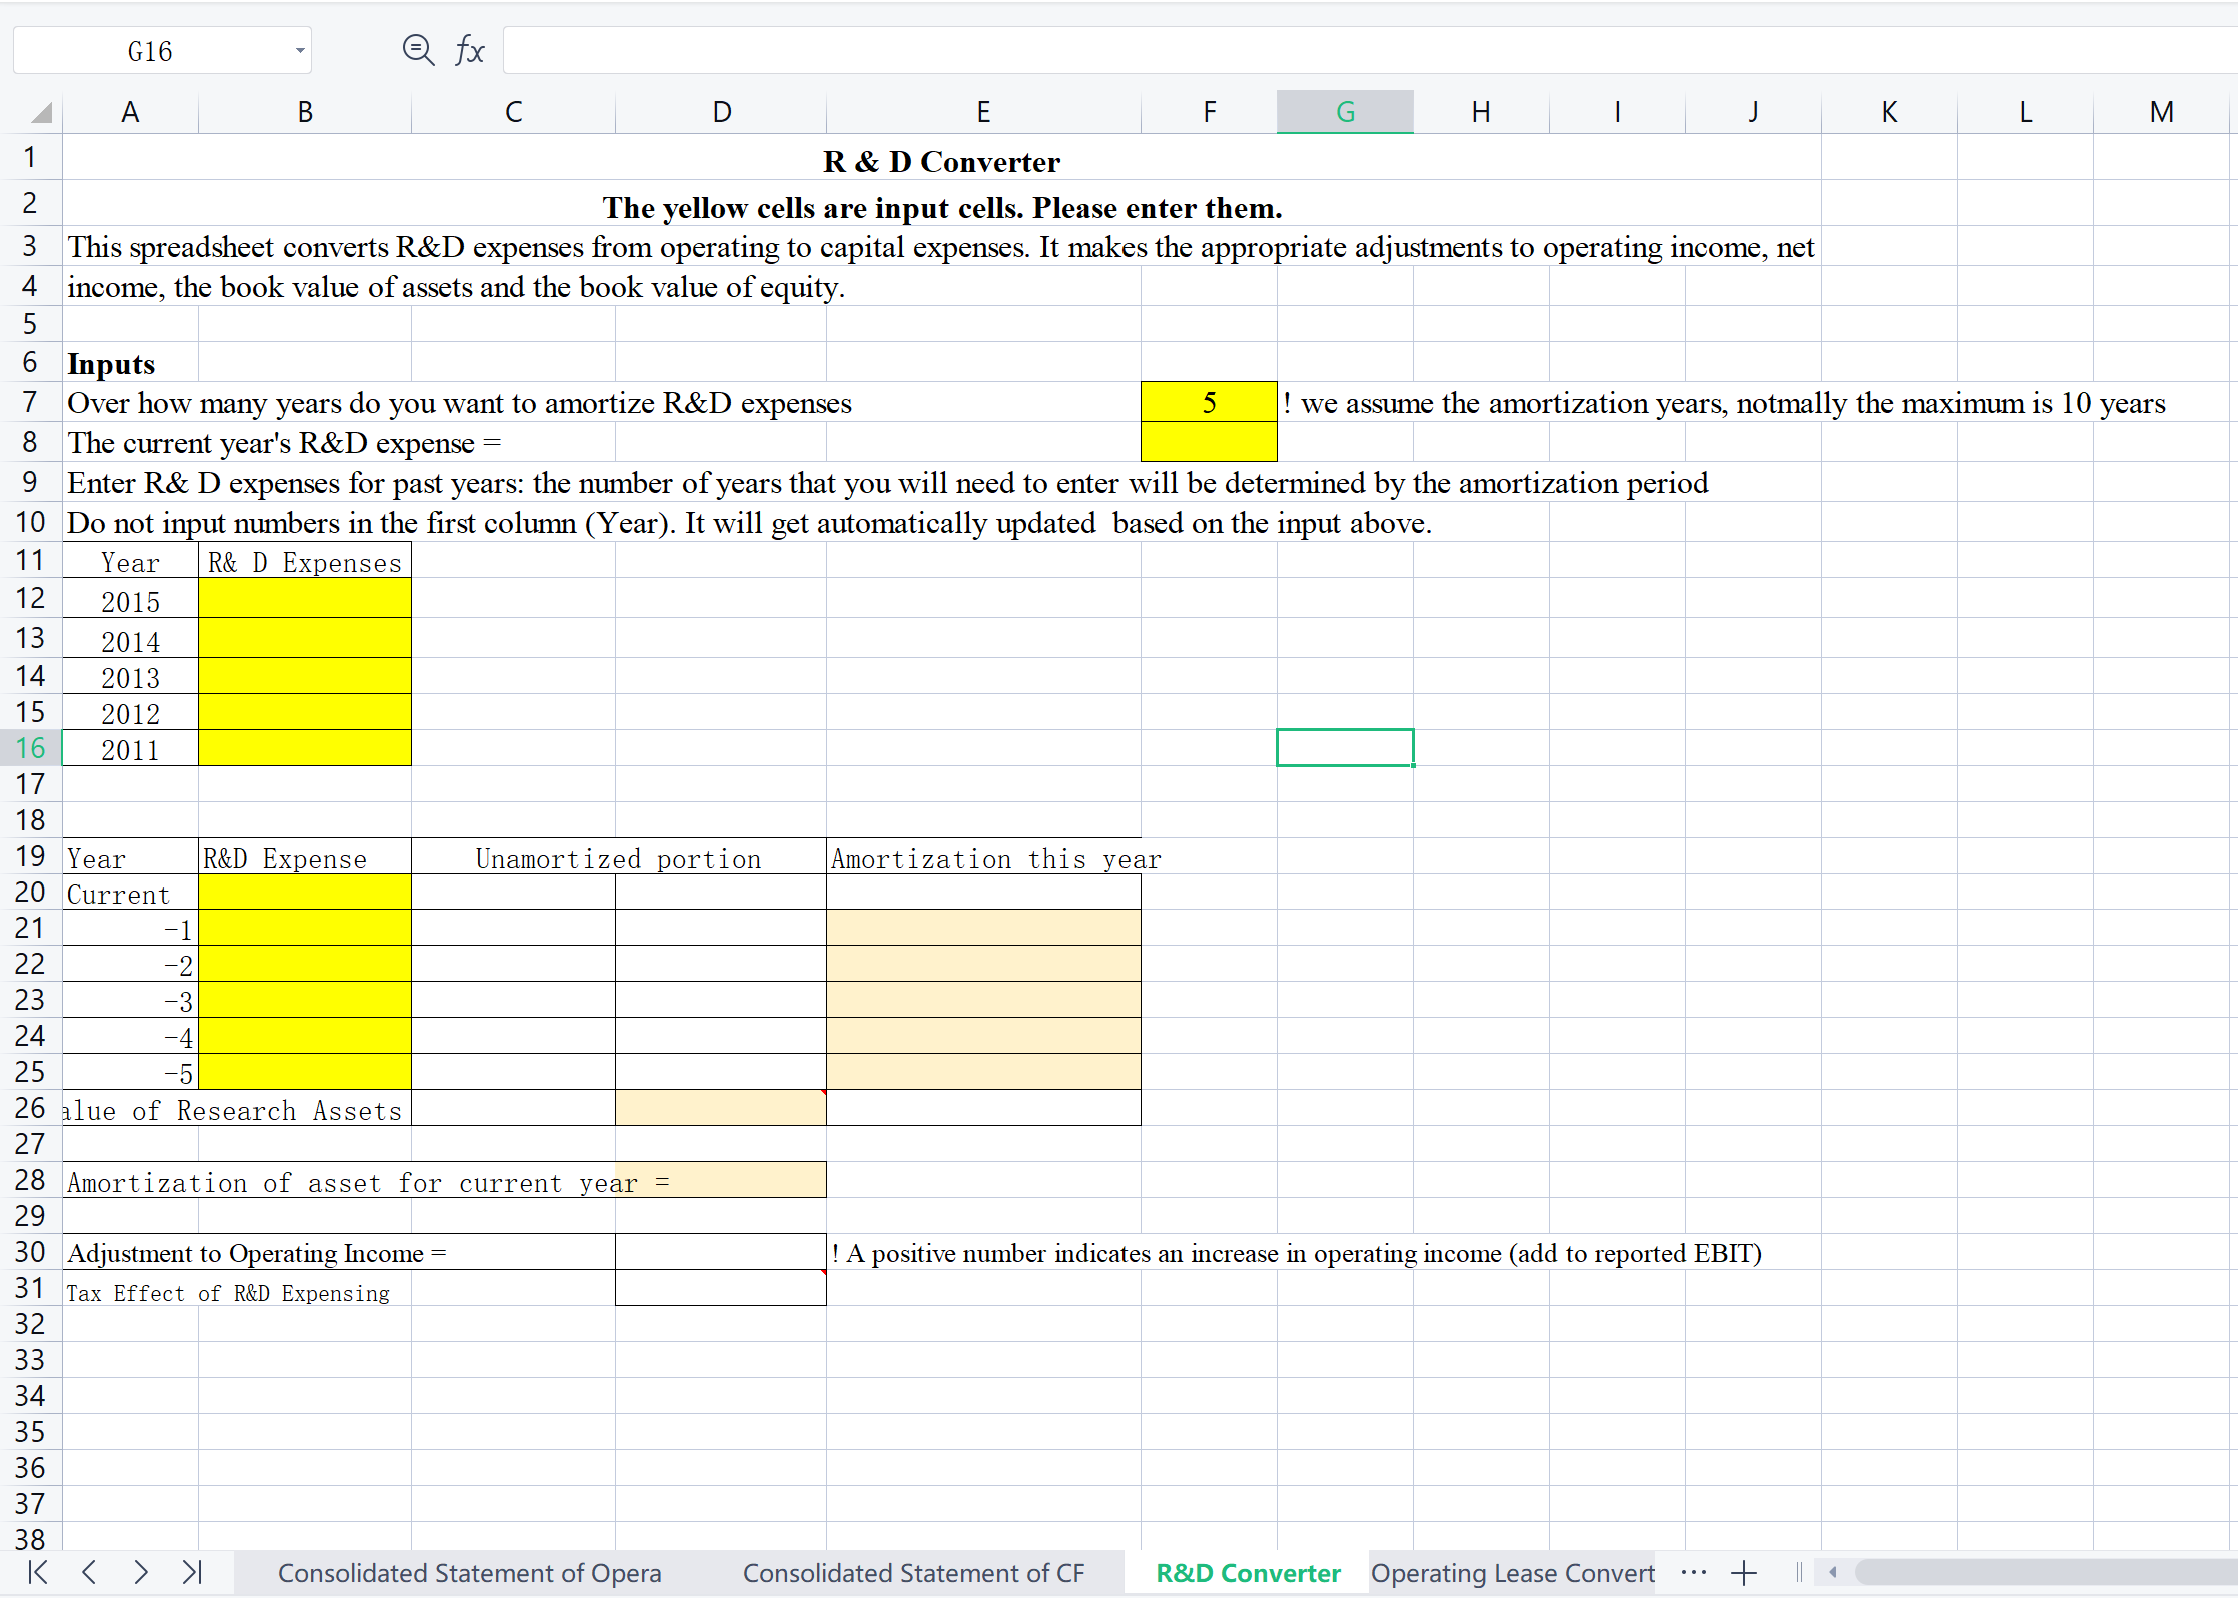Click the fx insert function icon
Viewport: 2238px width, 1598px height.
click(x=469, y=50)
